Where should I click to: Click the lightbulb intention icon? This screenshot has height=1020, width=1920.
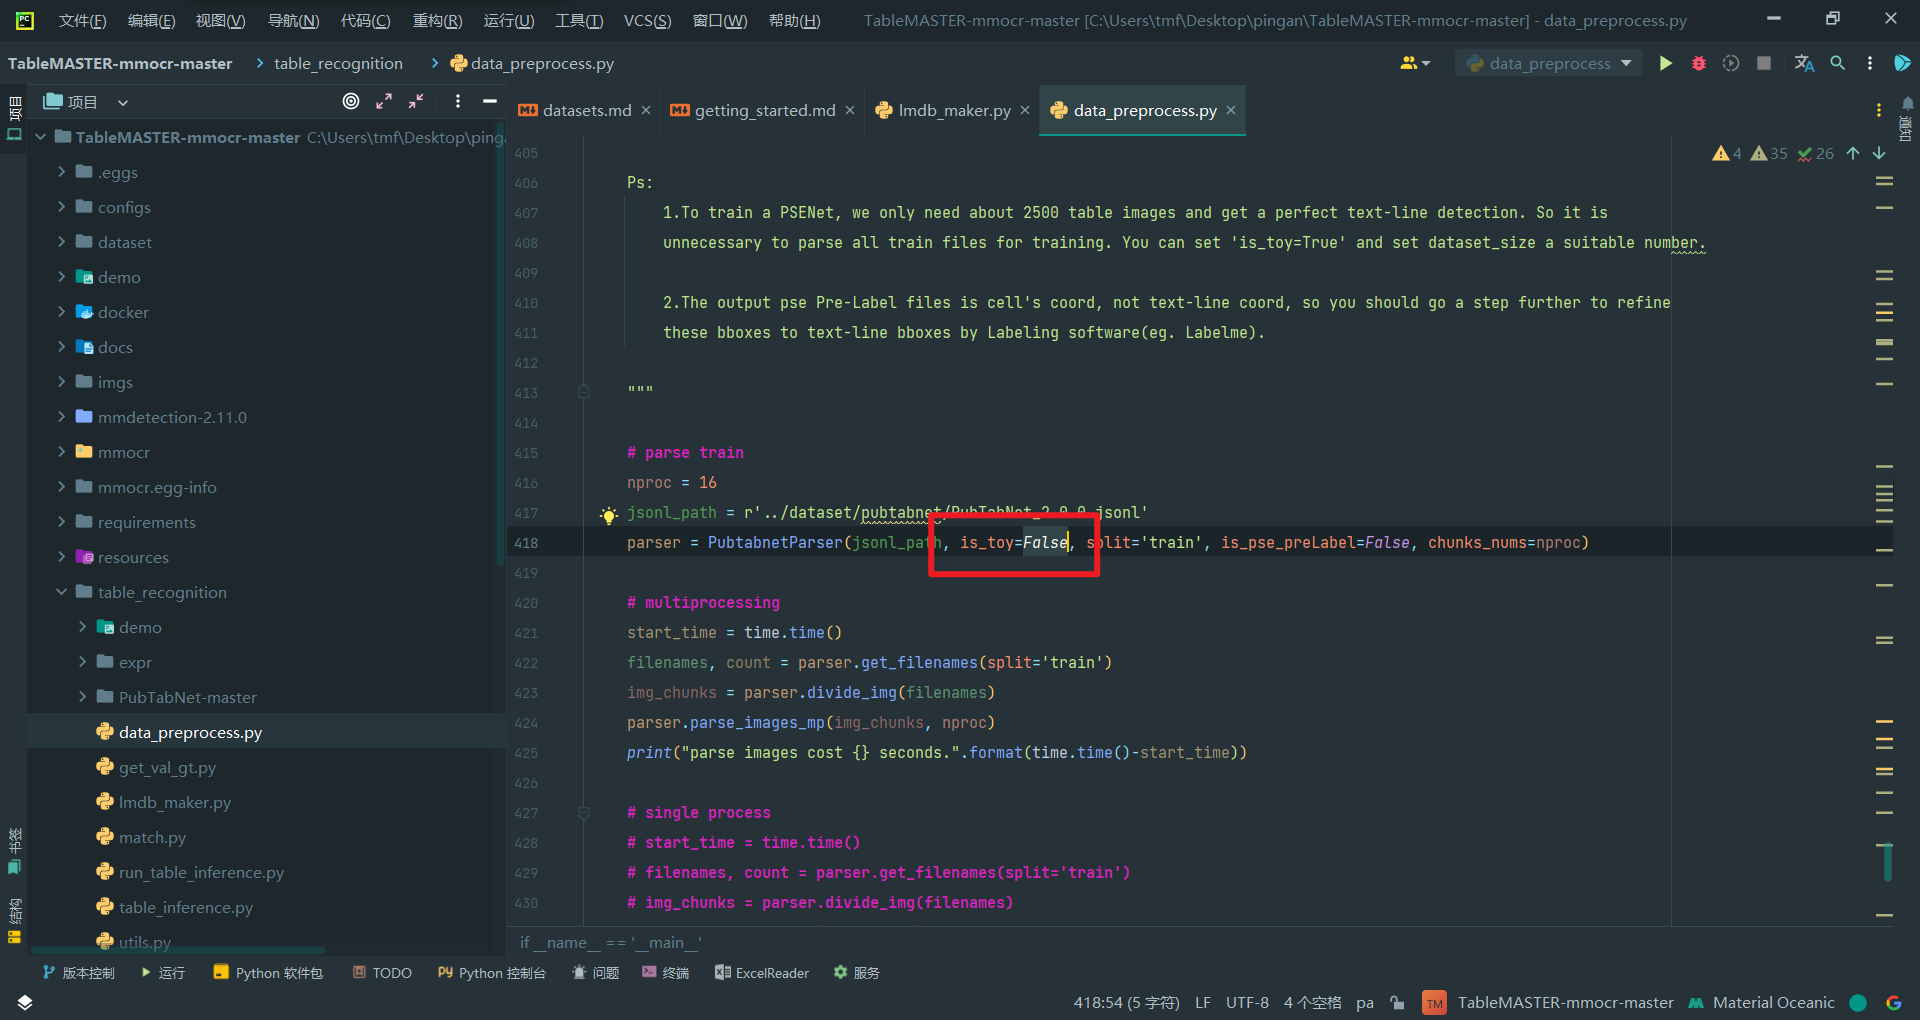coord(609,514)
